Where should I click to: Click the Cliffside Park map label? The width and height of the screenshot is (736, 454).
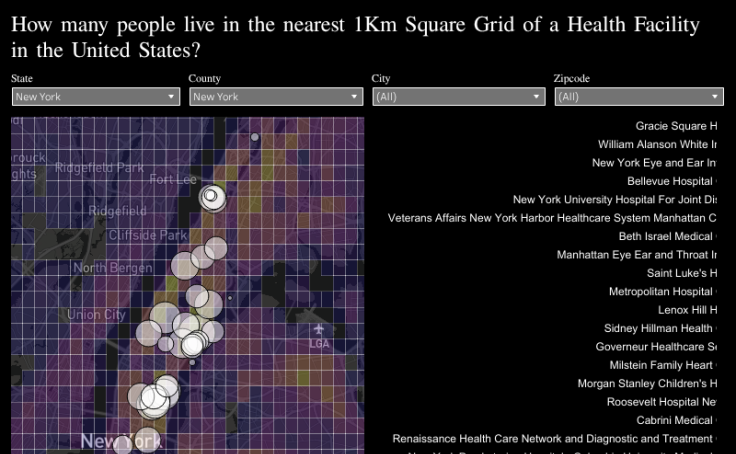click(148, 235)
